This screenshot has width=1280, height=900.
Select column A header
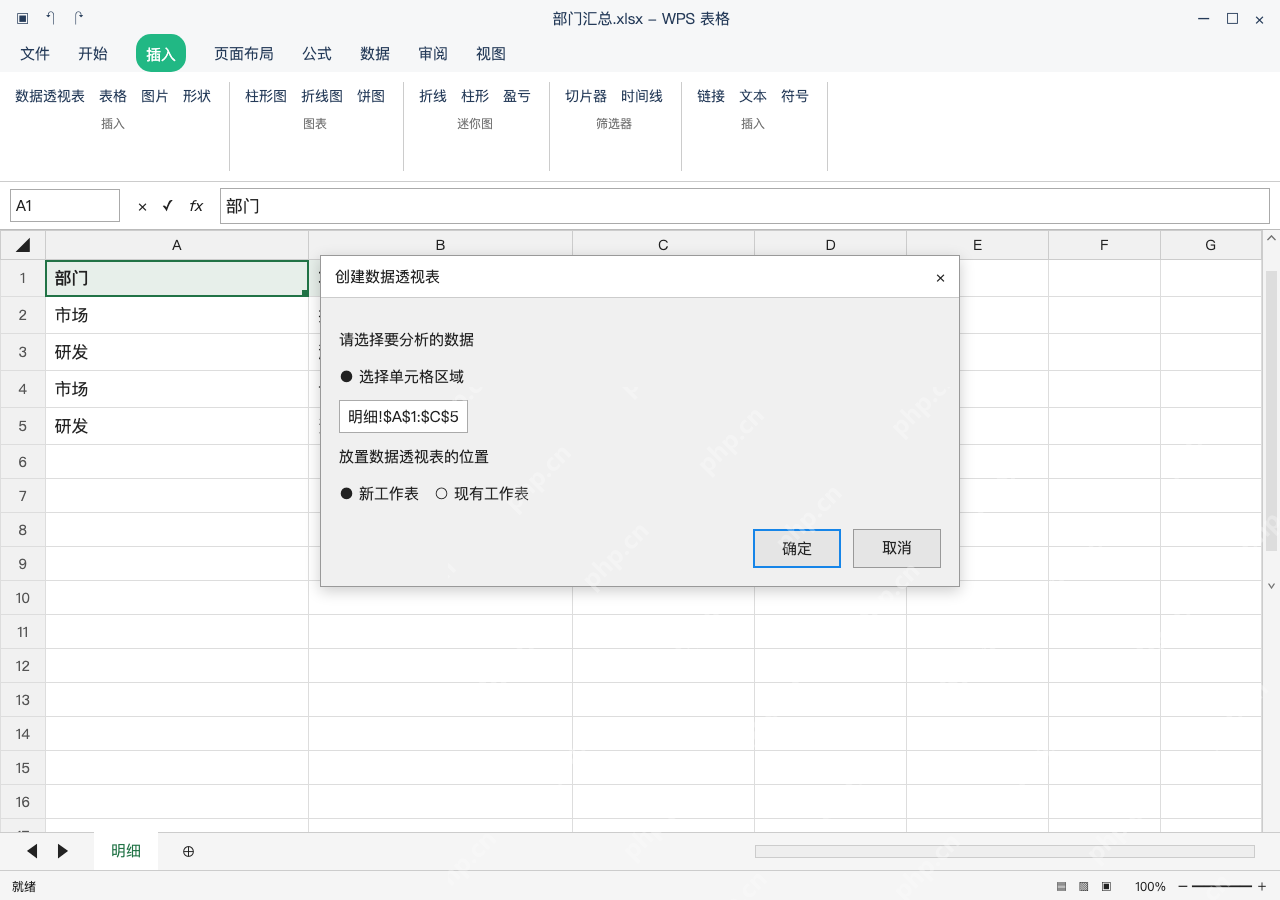tap(177, 245)
